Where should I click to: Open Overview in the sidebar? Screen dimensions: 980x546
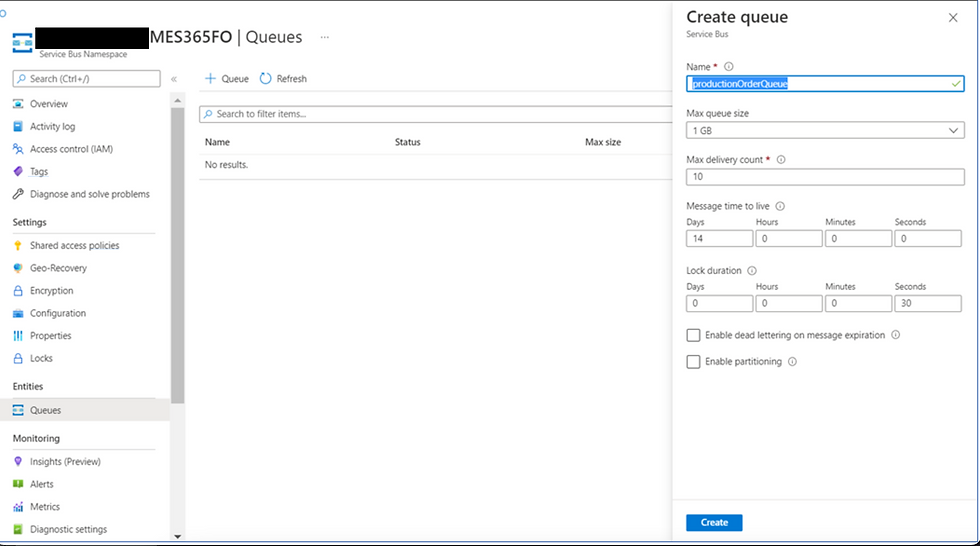pyautogui.click(x=49, y=104)
